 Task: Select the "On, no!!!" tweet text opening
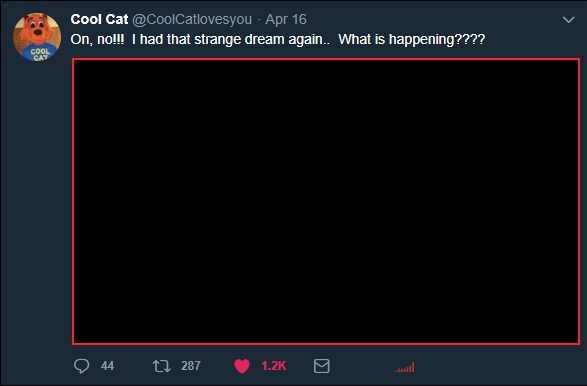tap(97, 39)
